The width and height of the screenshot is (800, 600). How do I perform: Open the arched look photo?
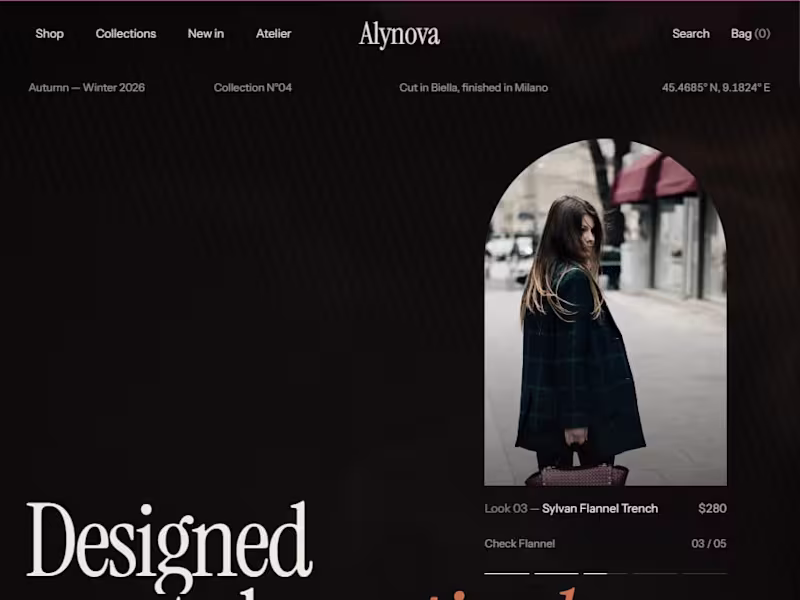click(x=605, y=312)
